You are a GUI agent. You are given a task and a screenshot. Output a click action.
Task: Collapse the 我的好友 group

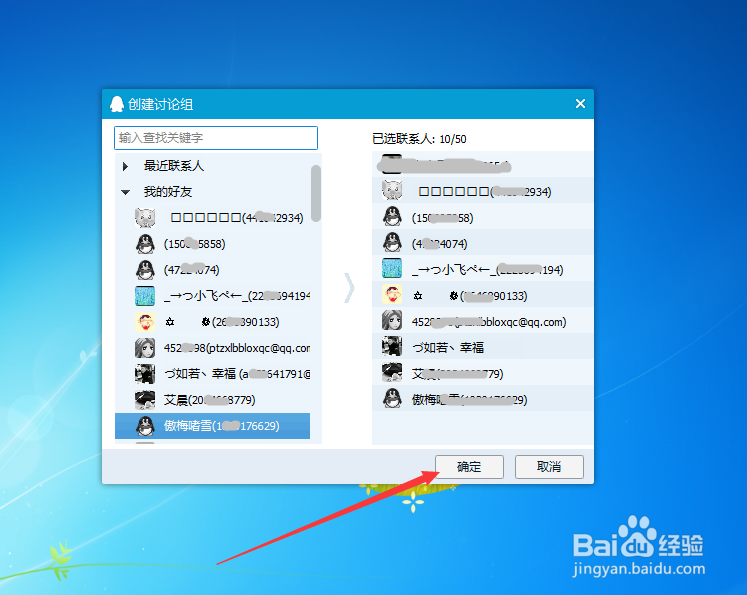pyautogui.click(x=126, y=192)
